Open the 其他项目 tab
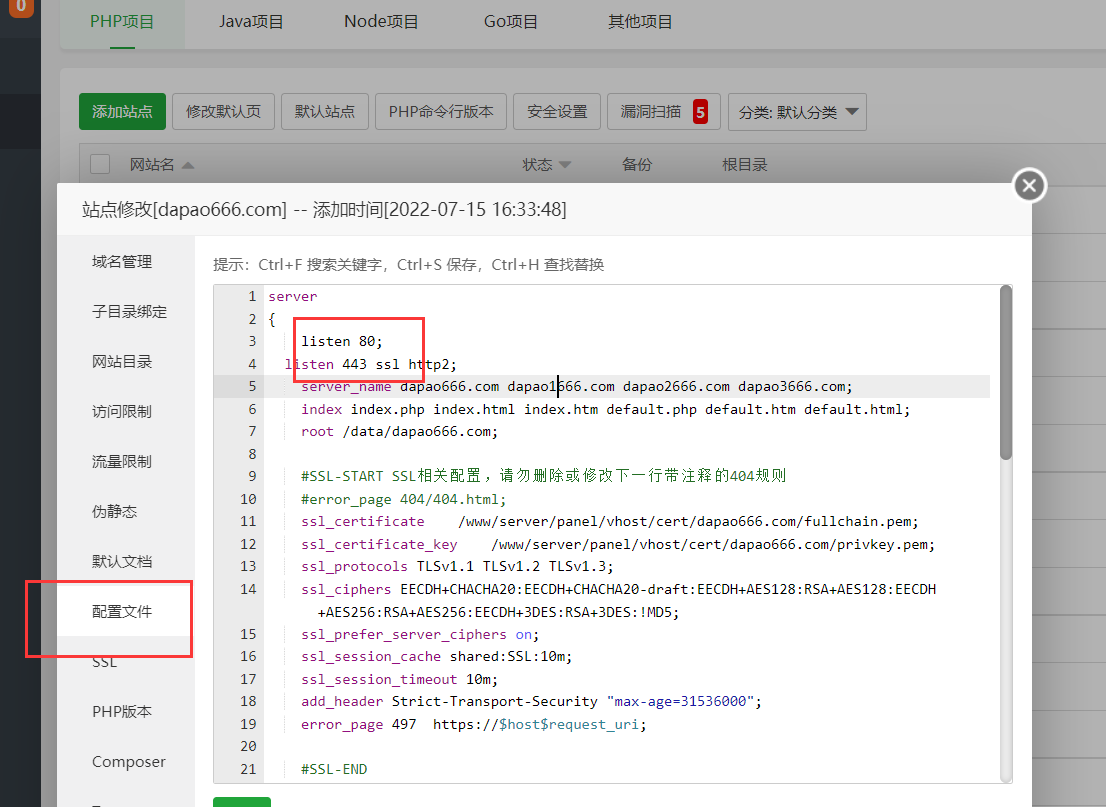The image size is (1106, 807). 640,20
